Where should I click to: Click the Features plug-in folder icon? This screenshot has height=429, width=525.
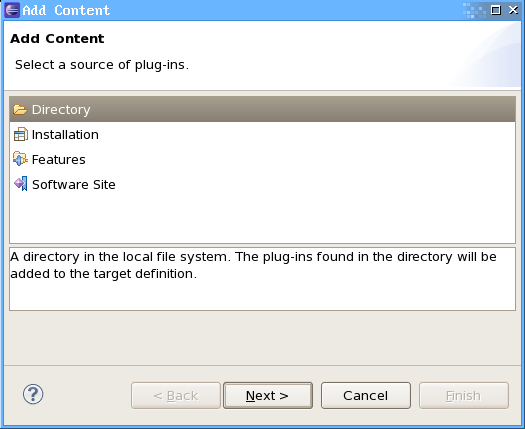coord(20,159)
